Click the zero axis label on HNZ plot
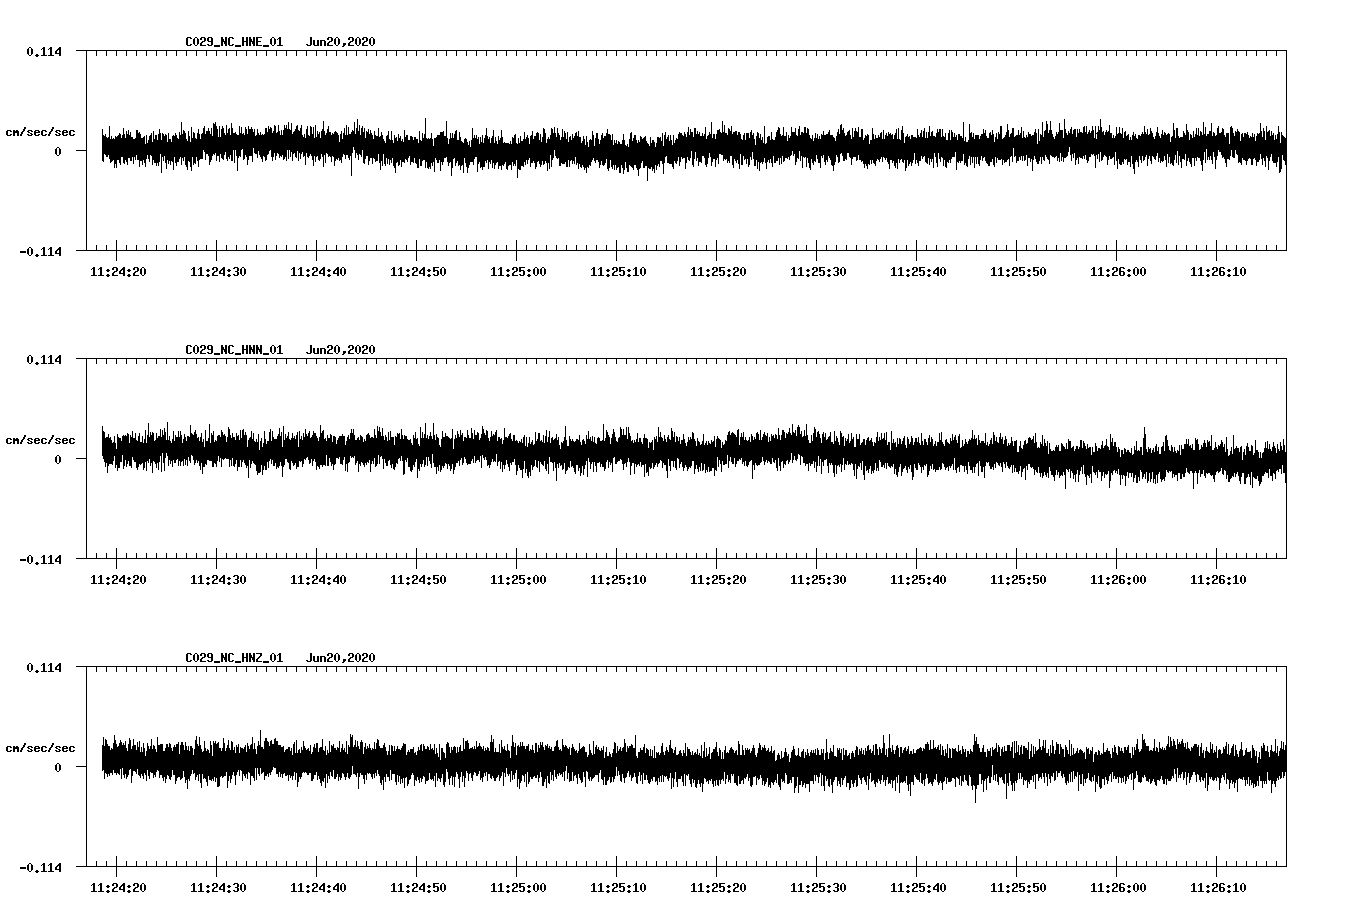 [58, 767]
